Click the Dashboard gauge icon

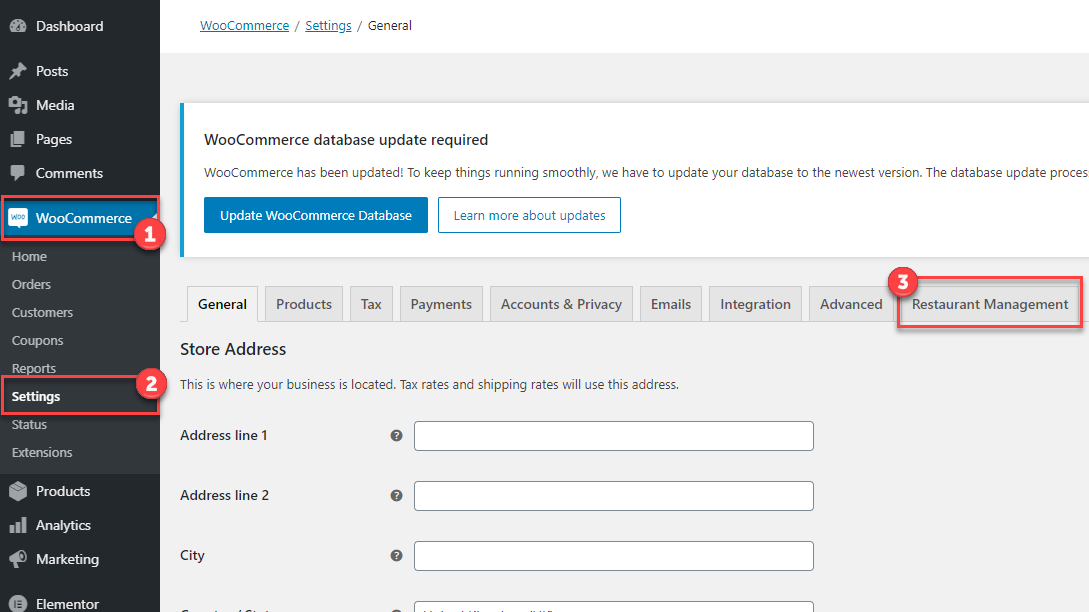[18, 26]
